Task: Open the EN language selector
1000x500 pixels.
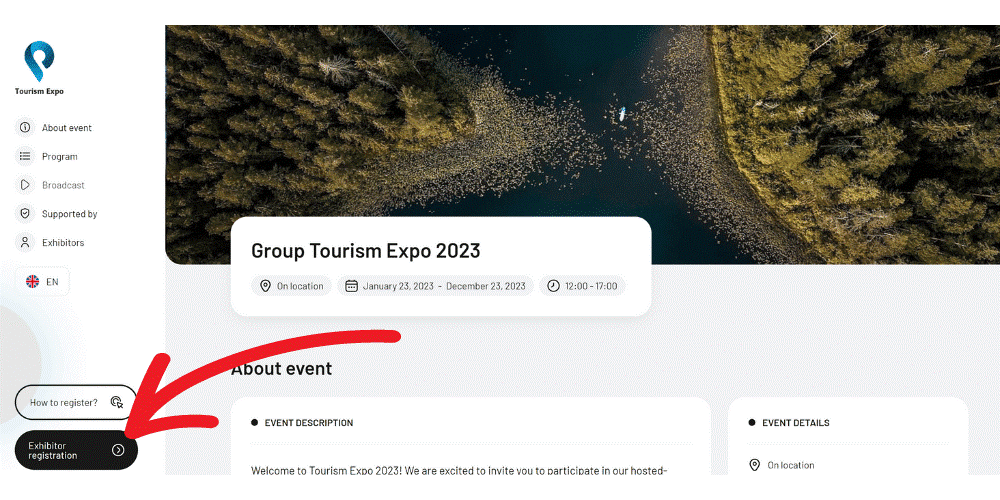Action: pos(42,281)
